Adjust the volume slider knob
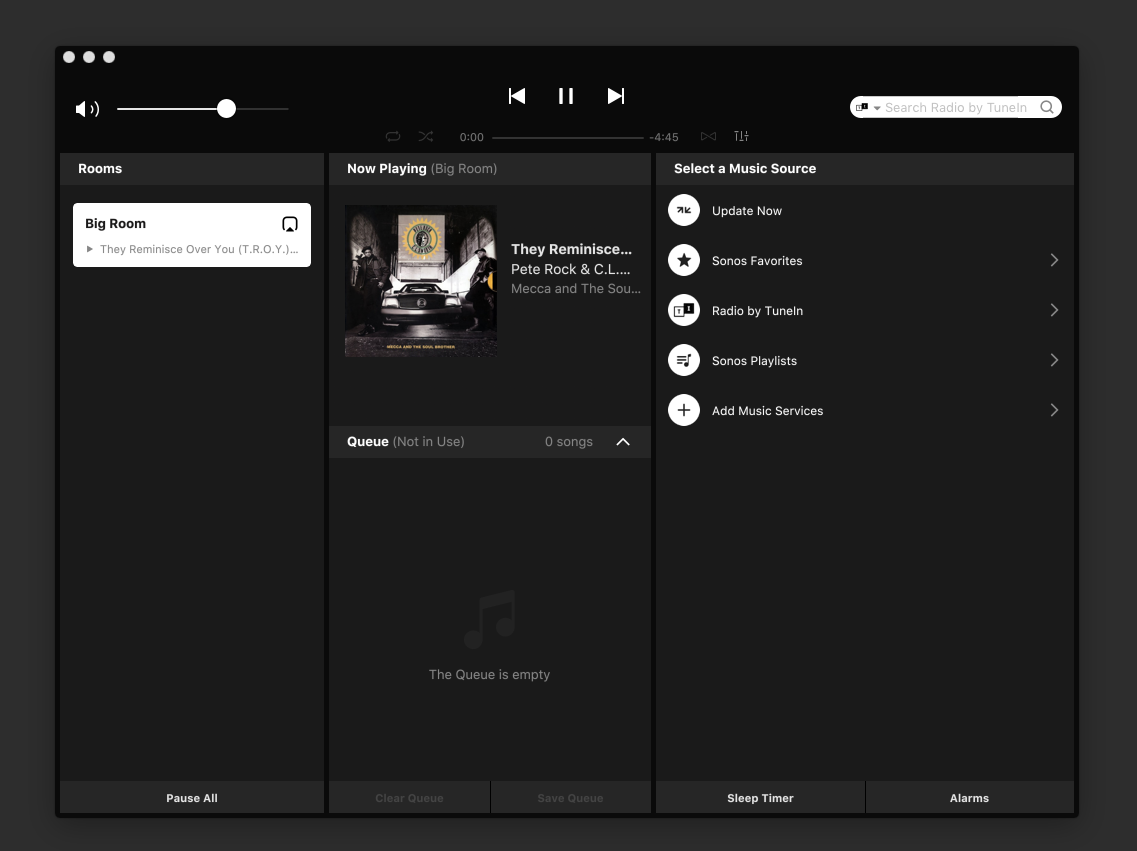Image resolution: width=1137 pixels, height=851 pixels. [226, 109]
